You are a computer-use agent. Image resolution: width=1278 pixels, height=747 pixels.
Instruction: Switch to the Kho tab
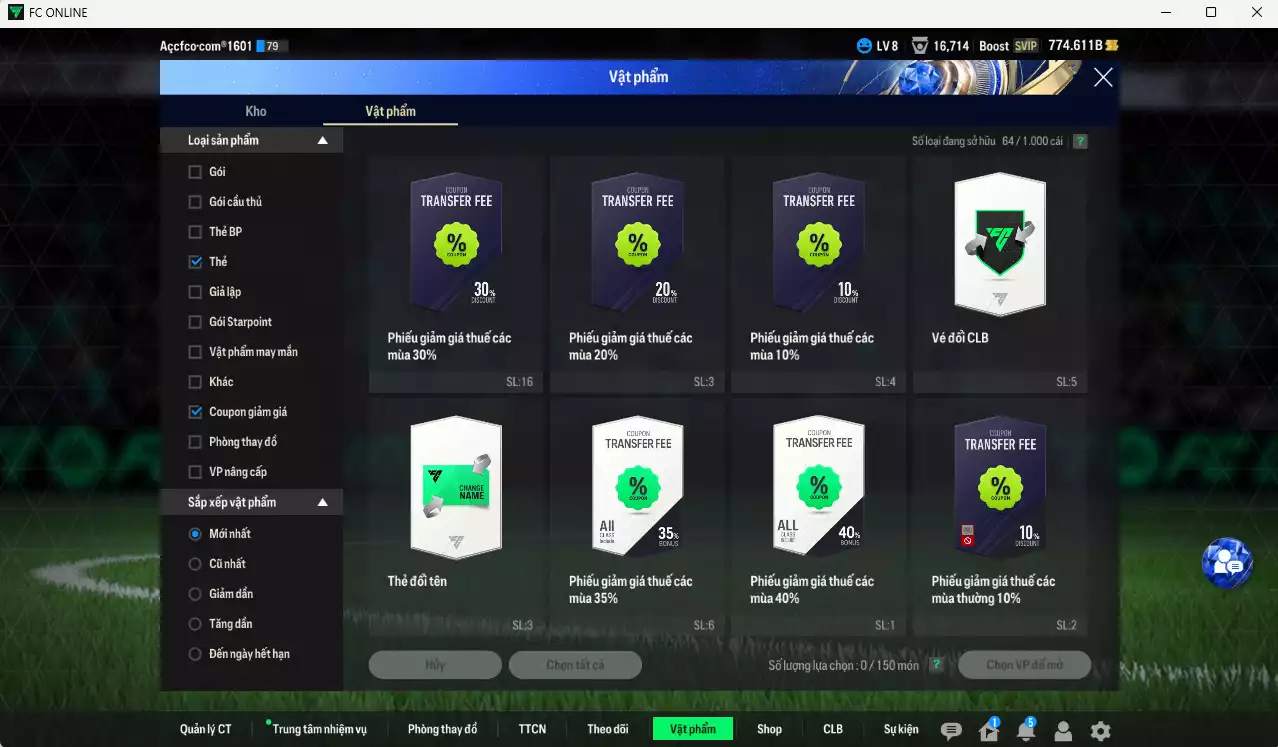click(x=256, y=111)
